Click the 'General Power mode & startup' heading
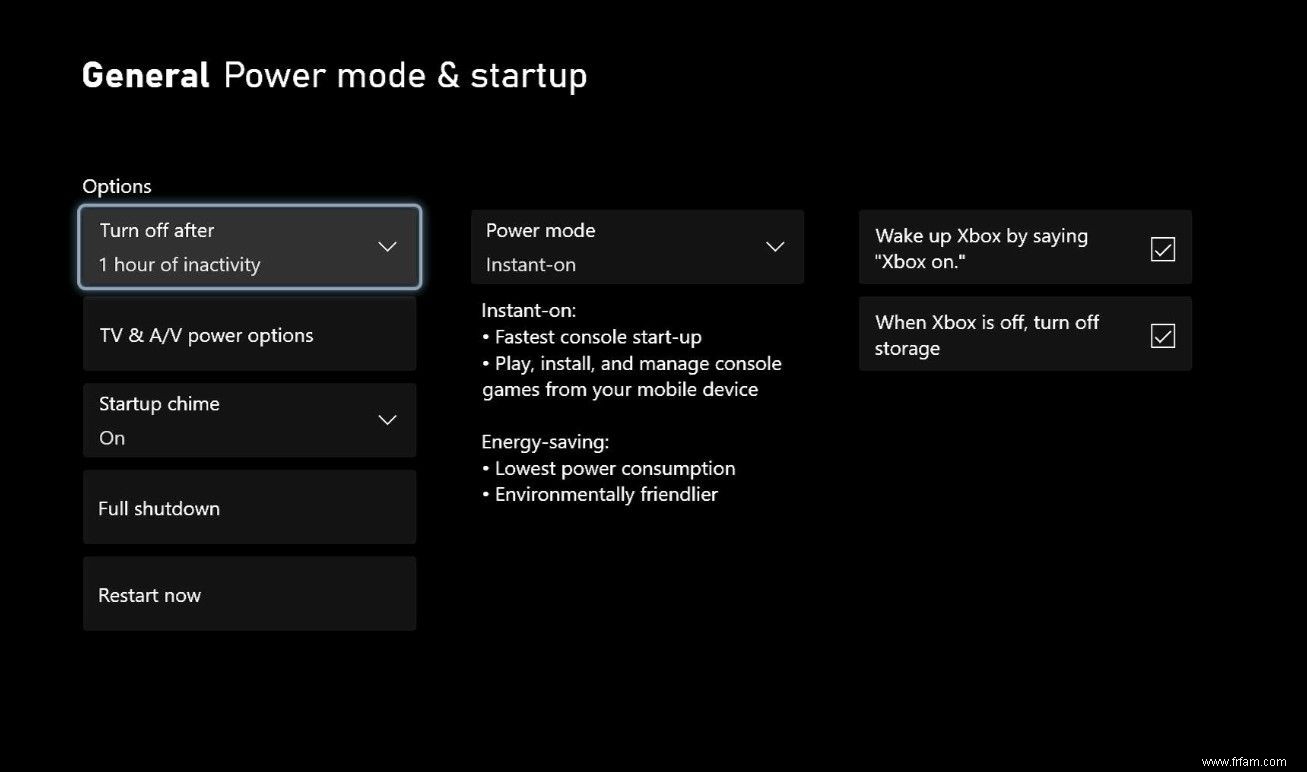This screenshot has width=1307, height=772. point(334,75)
